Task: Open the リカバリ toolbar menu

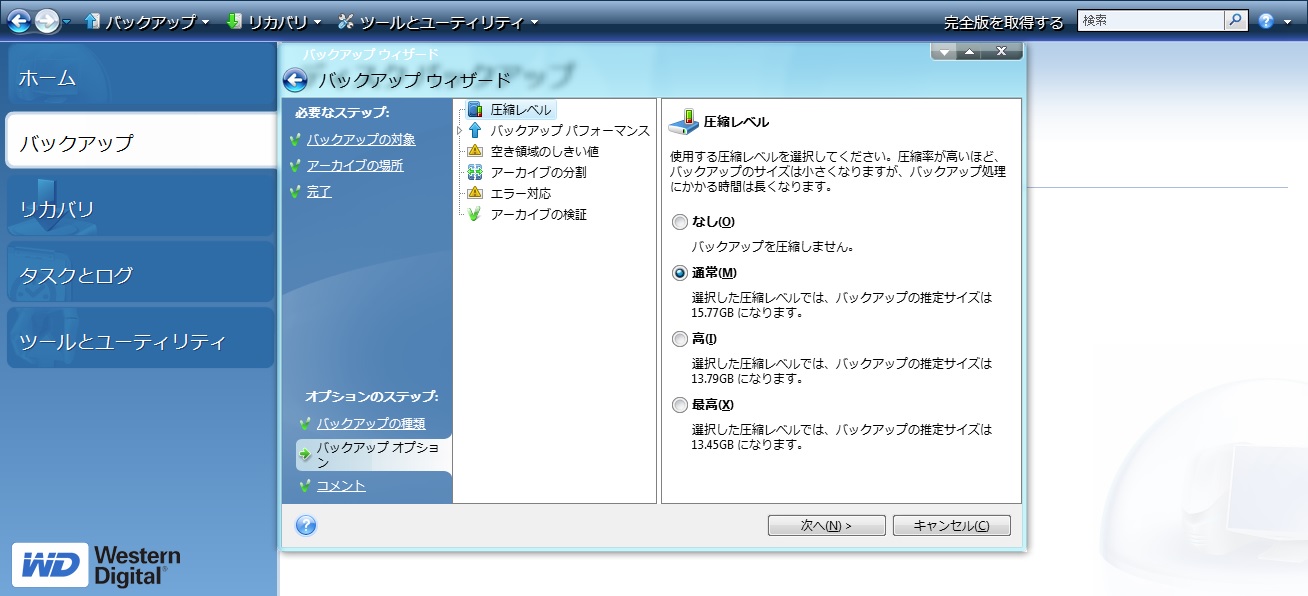Action: [x=283, y=21]
